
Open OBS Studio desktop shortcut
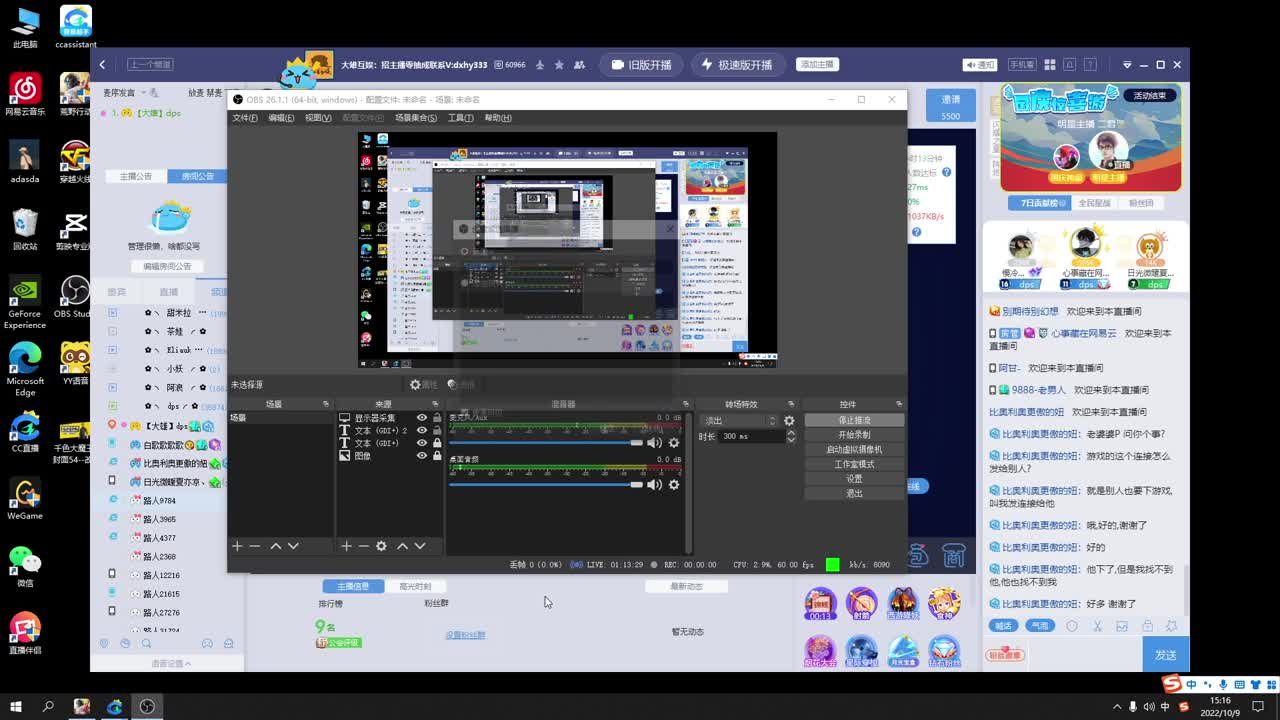pyautogui.click(x=75, y=297)
